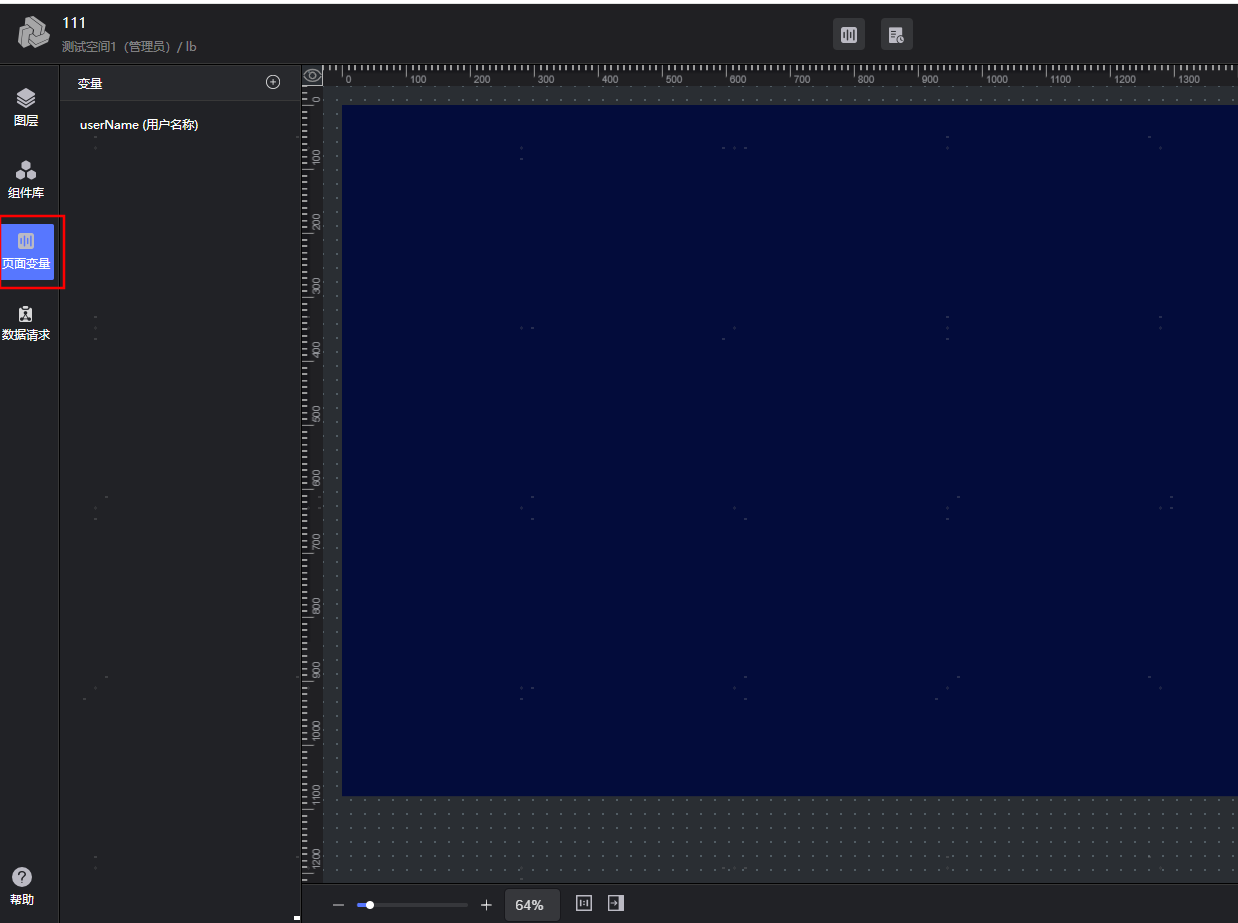Click the project title 111
This screenshot has width=1238, height=923.
(x=74, y=23)
